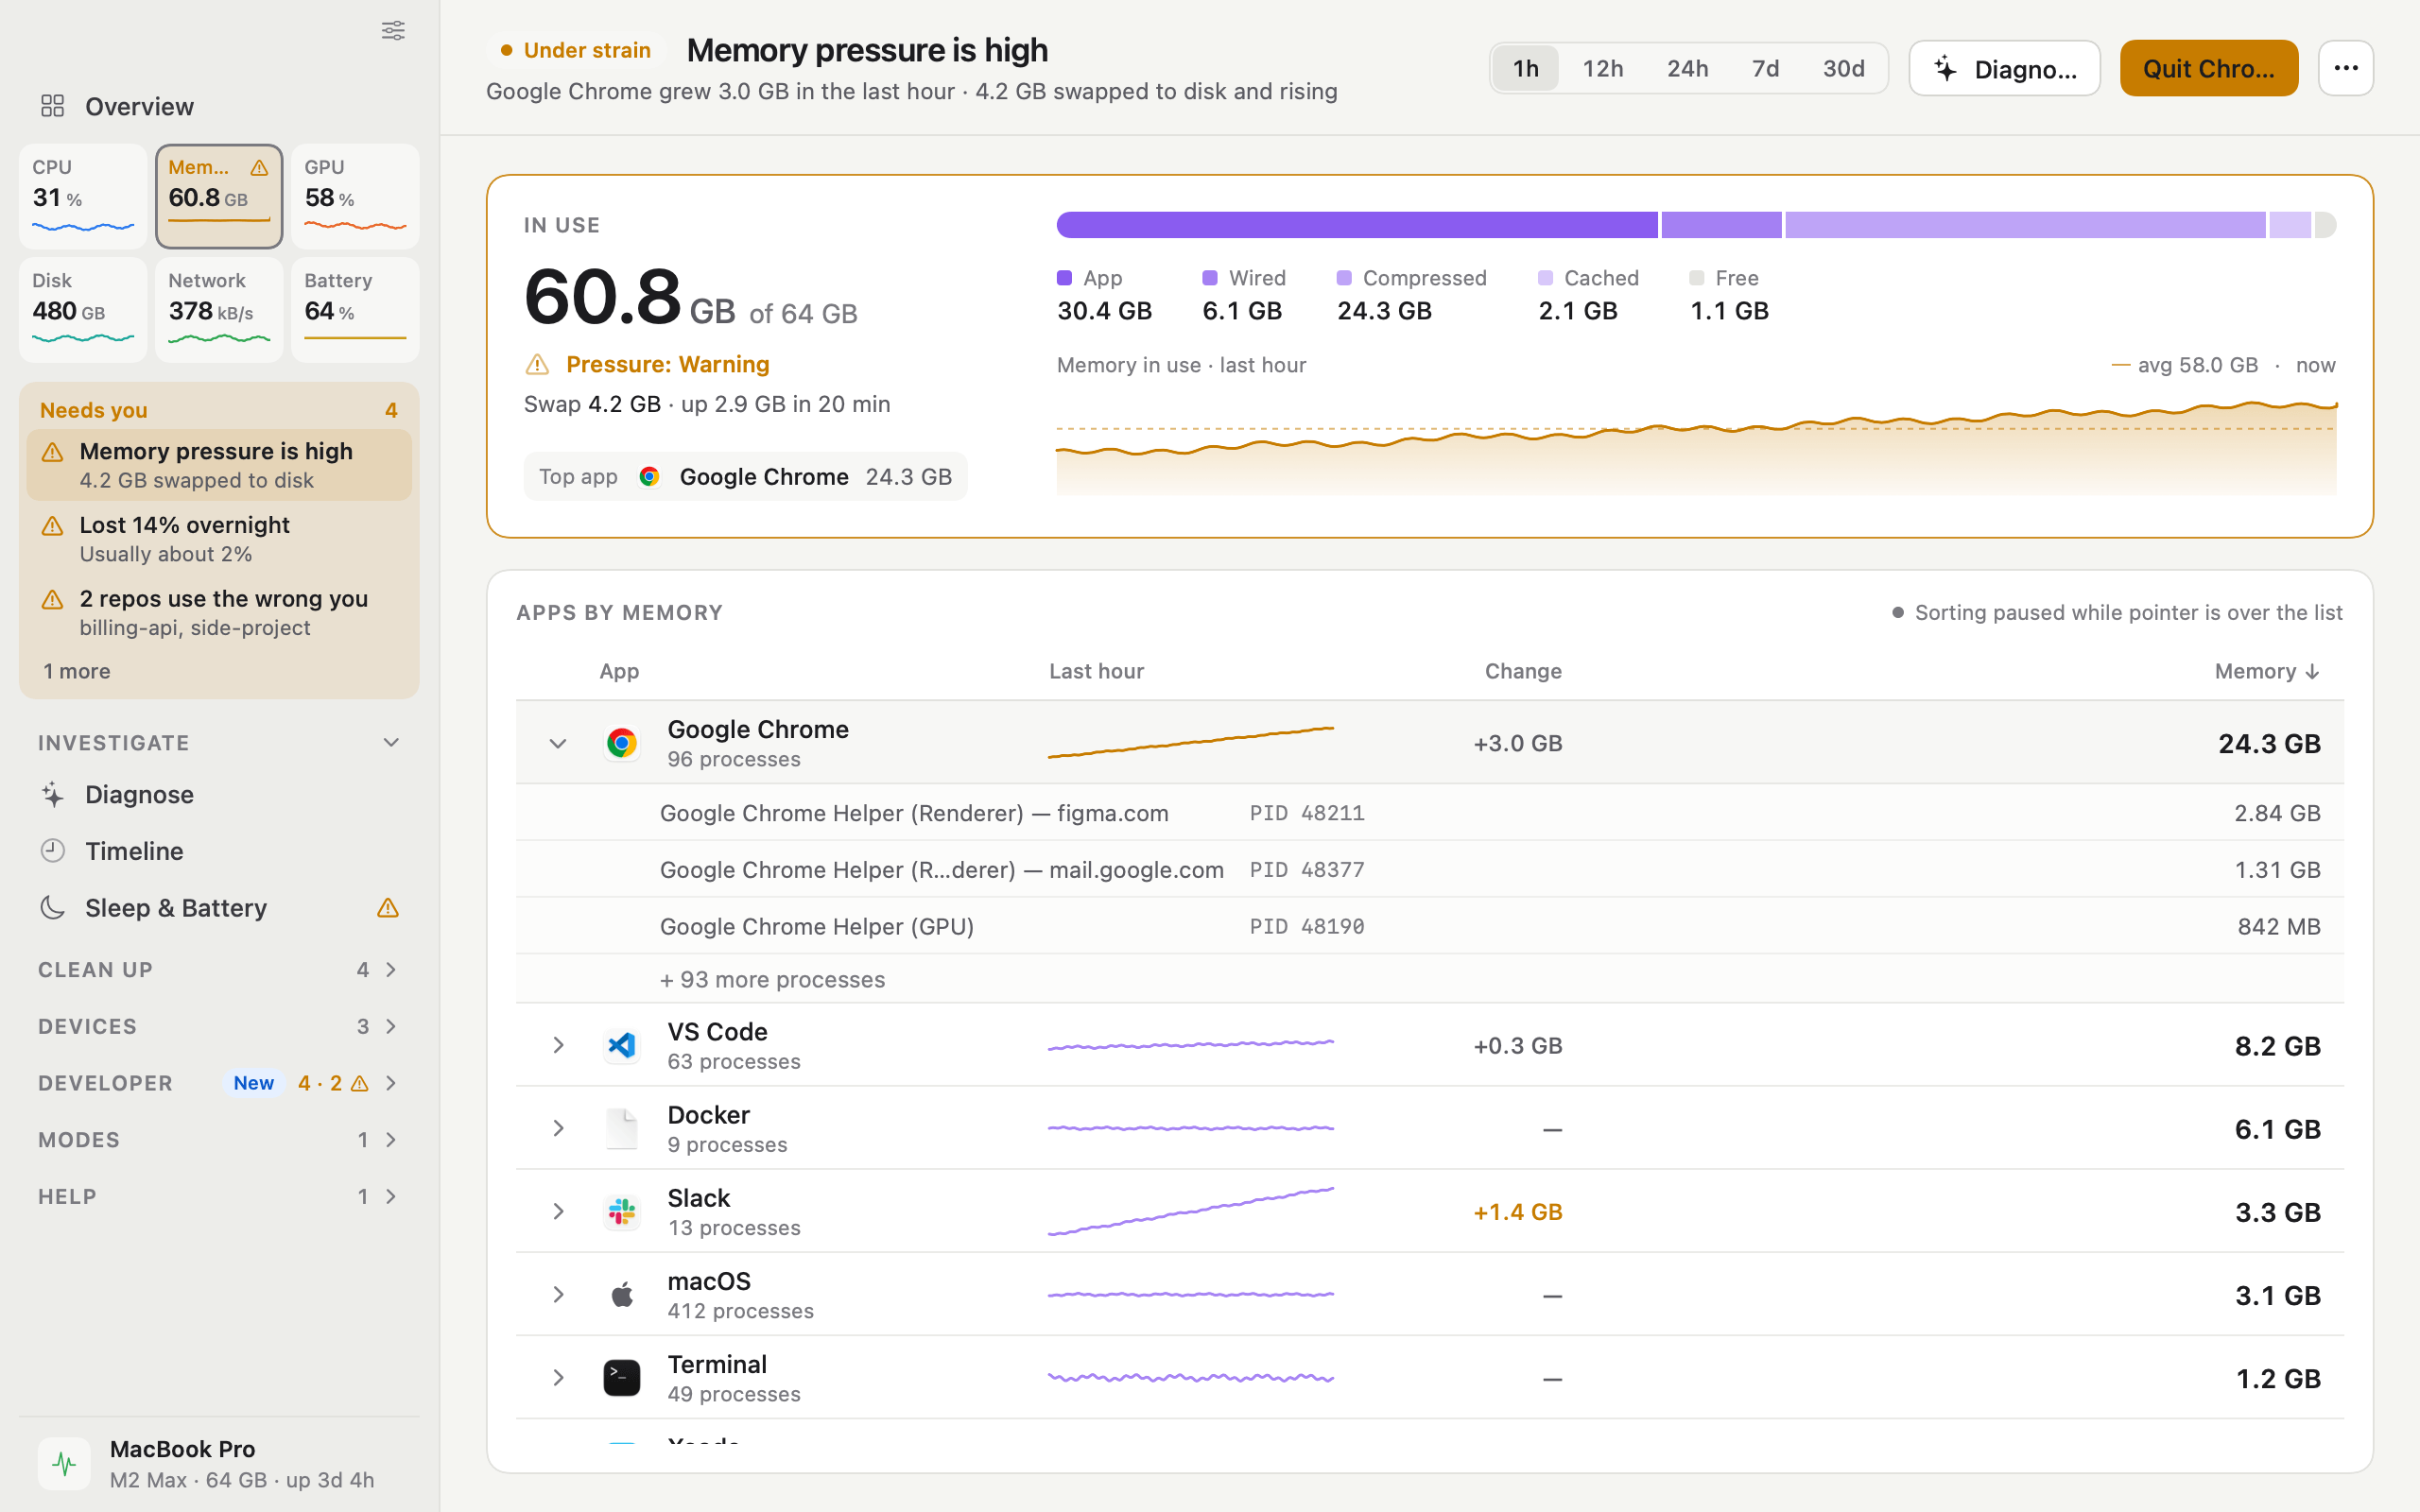Click 1 more in Needs you
This screenshot has height=1512, width=2420.
[76, 671]
